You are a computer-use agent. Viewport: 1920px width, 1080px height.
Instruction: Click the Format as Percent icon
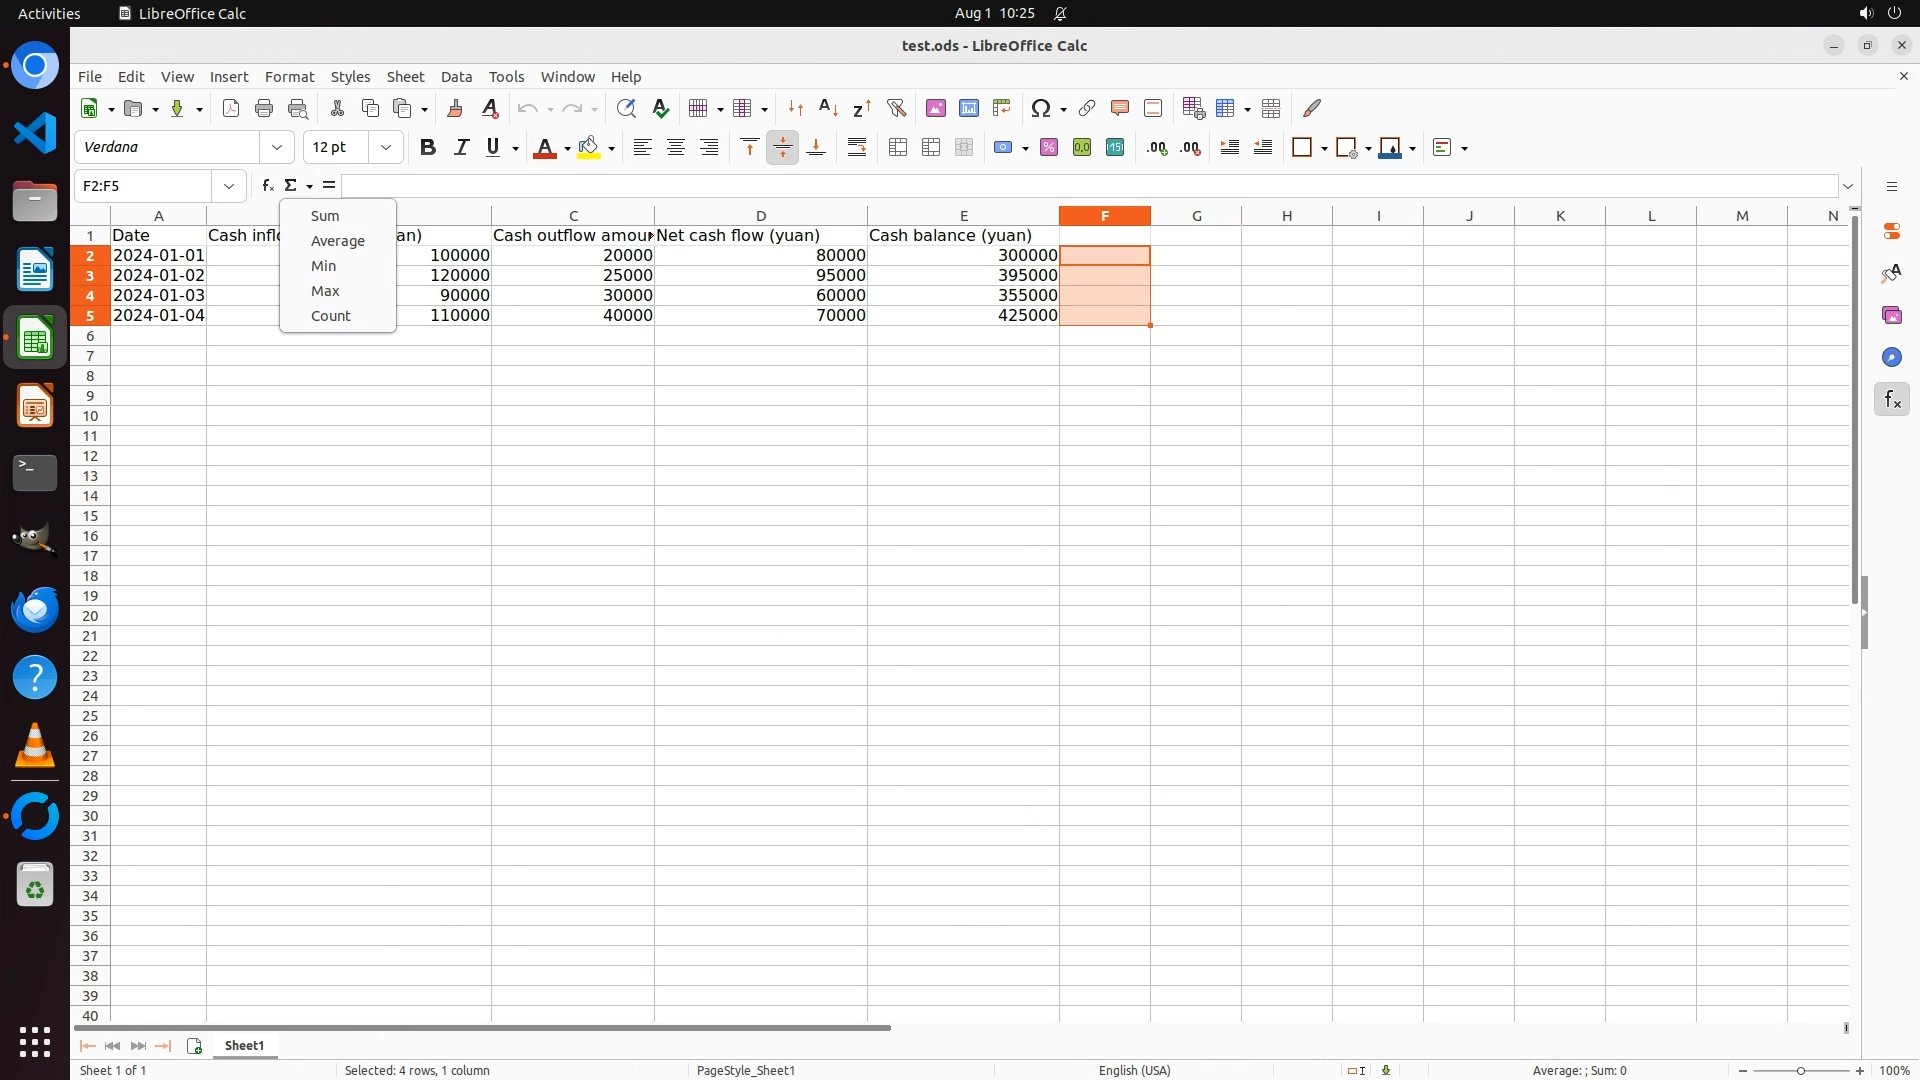[x=1049, y=148]
